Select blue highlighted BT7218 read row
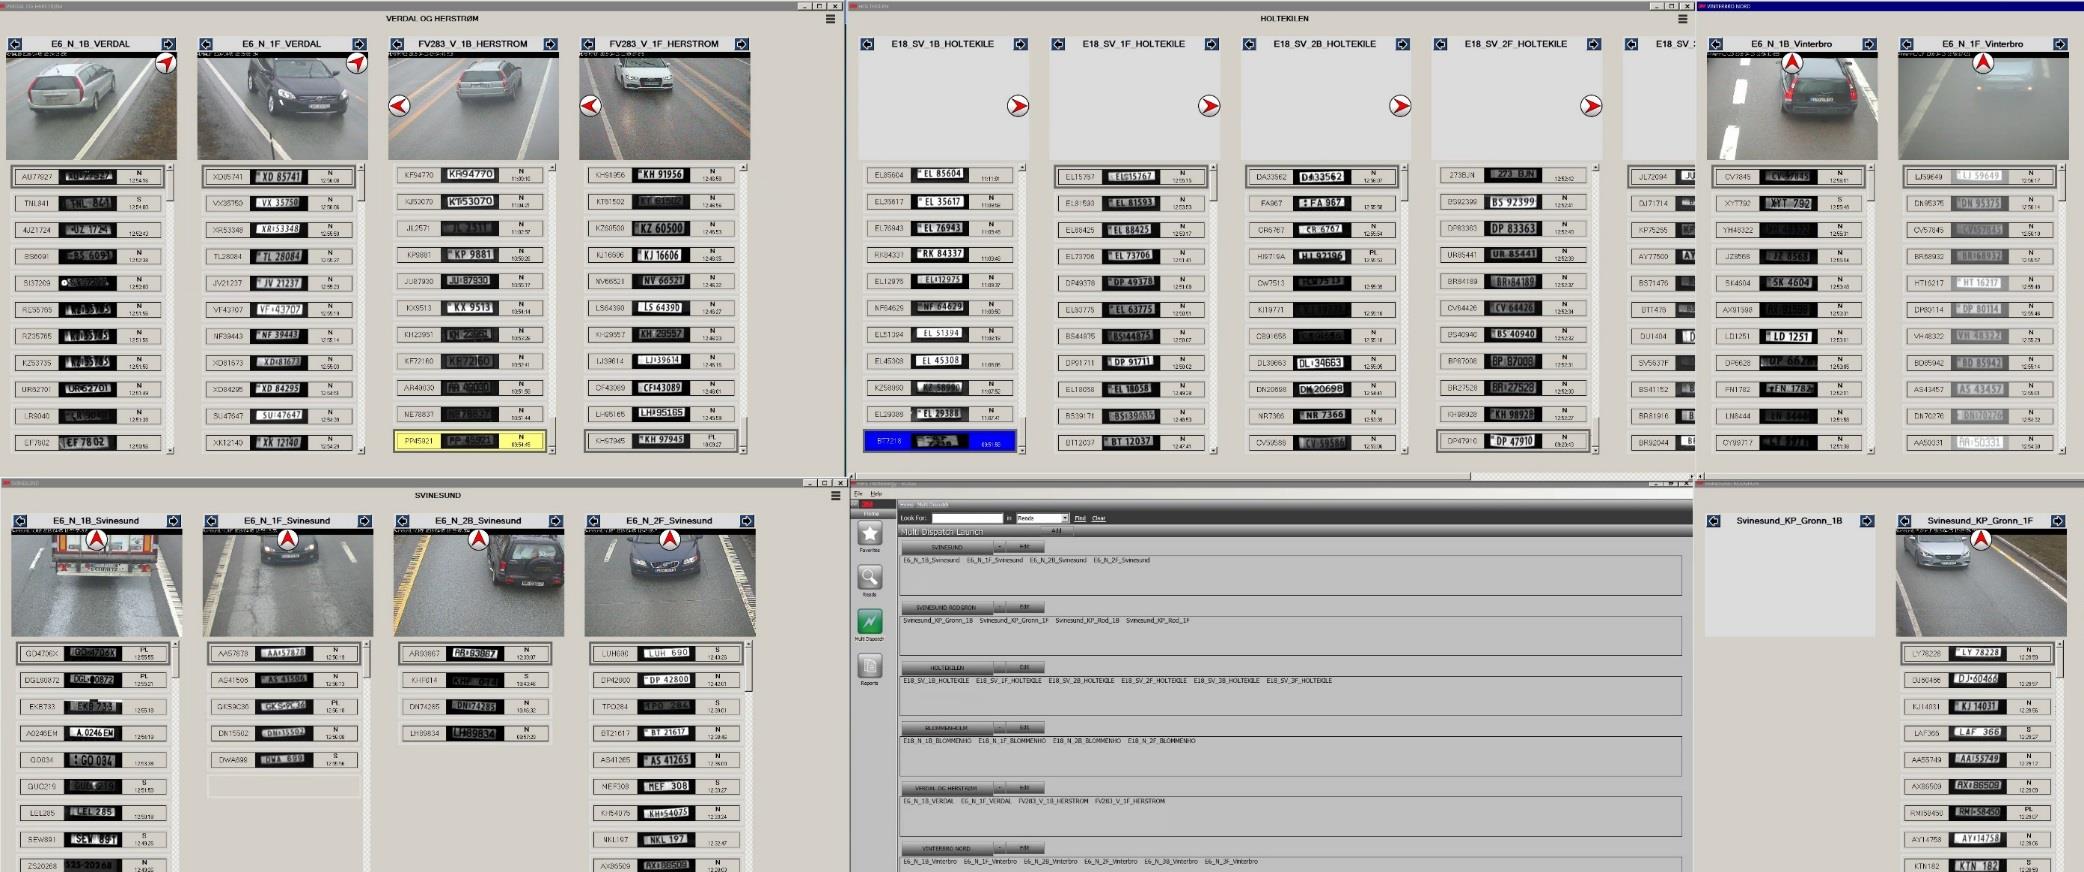Viewport: 2084px width, 872px height. coord(940,440)
